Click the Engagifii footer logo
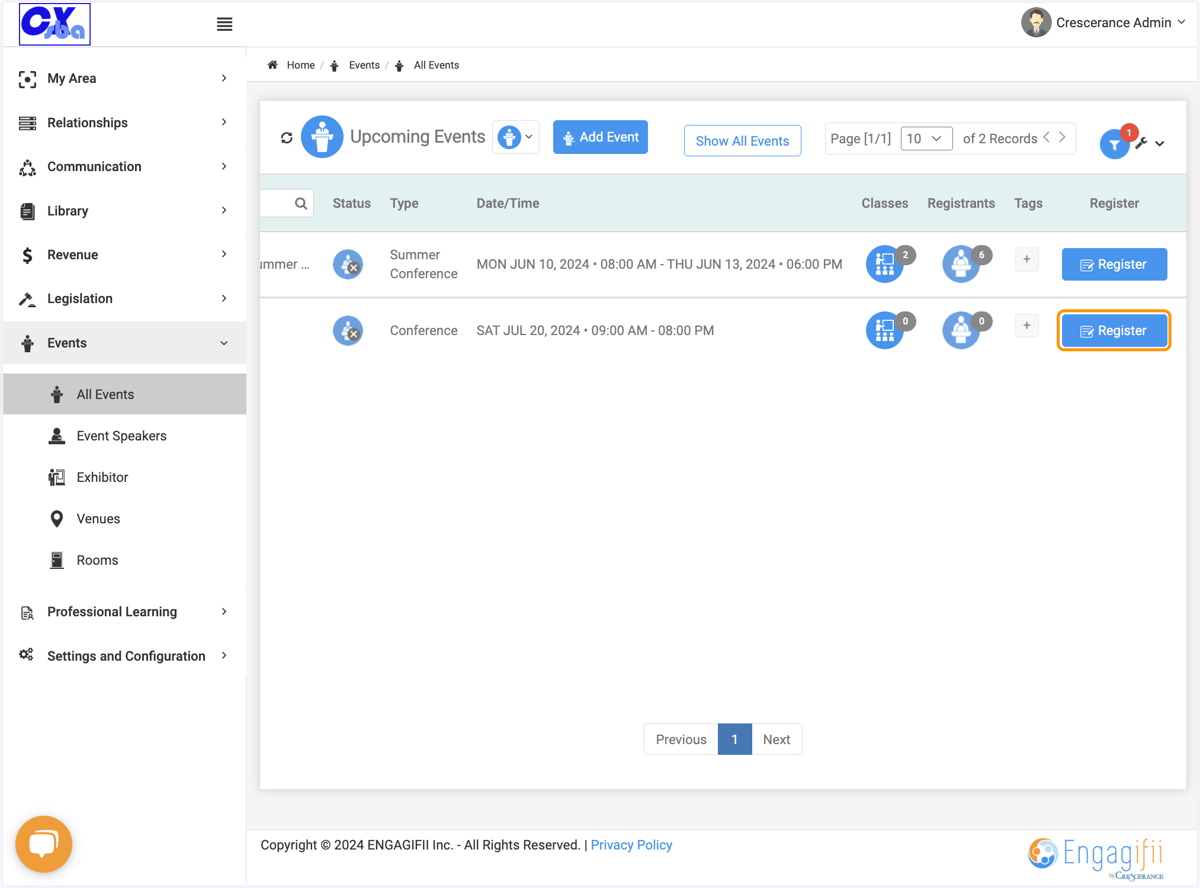This screenshot has height=888, width=1200. tap(1096, 858)
